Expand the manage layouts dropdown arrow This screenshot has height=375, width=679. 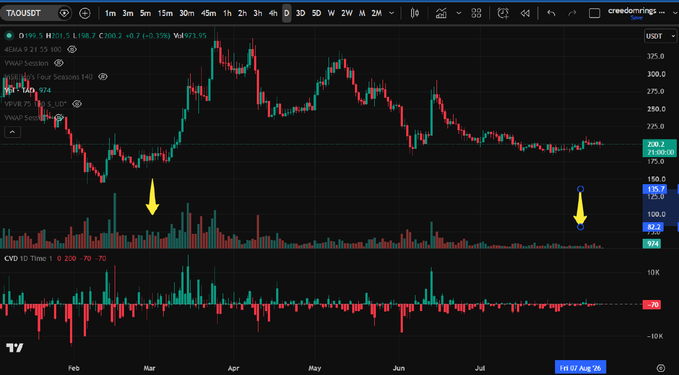point(675,13)
